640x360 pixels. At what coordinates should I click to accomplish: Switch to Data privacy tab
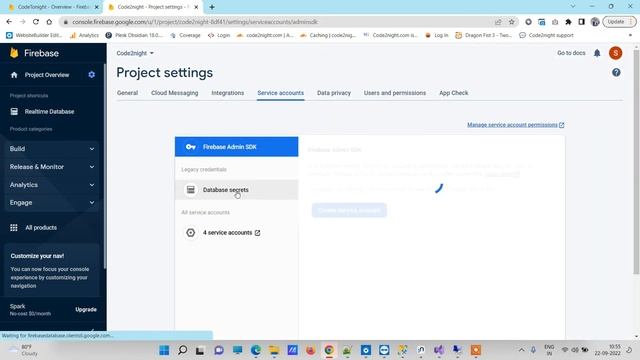pyautogui.click(x=334, y=93)
